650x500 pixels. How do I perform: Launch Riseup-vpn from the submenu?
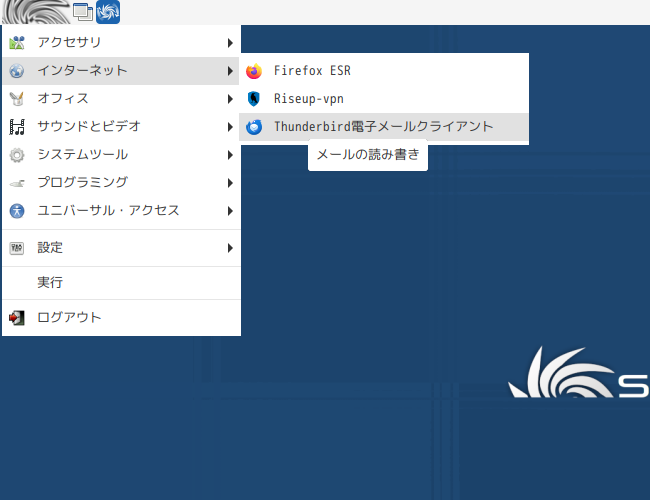(384, 99)
